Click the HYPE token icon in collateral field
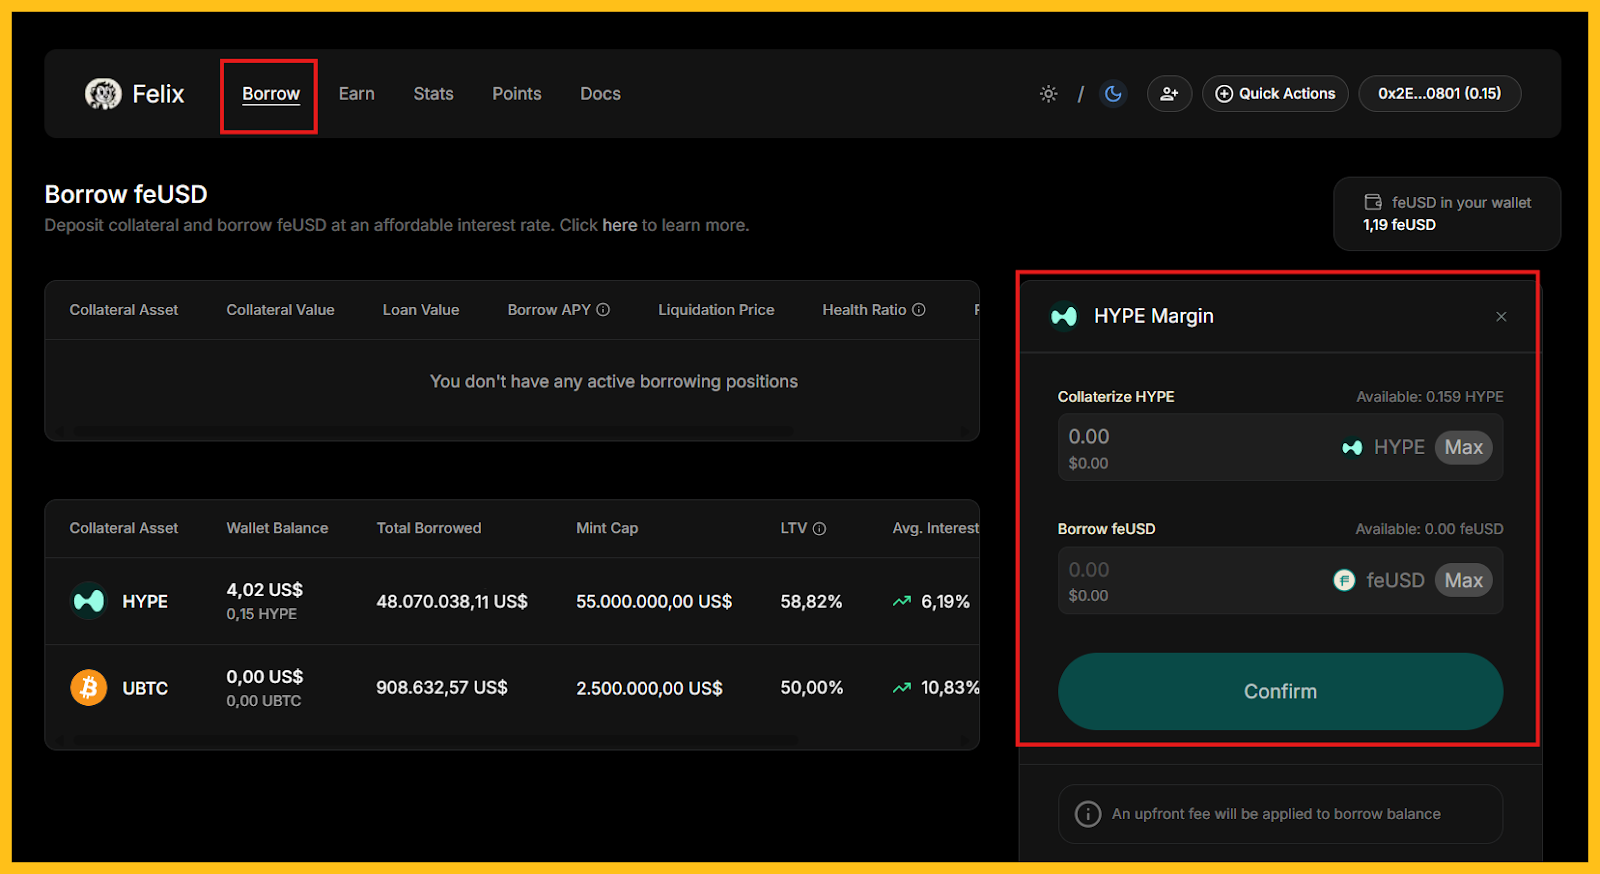1600x874 pixels. pyautogui.click(x=1352, y=448)
